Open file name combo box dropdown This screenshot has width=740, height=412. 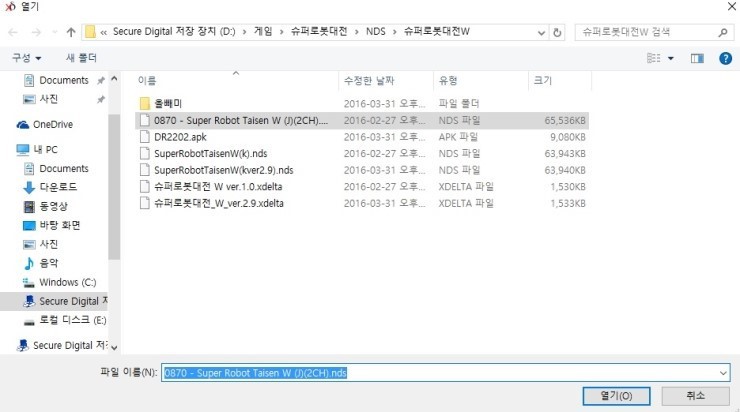[723, 373]
